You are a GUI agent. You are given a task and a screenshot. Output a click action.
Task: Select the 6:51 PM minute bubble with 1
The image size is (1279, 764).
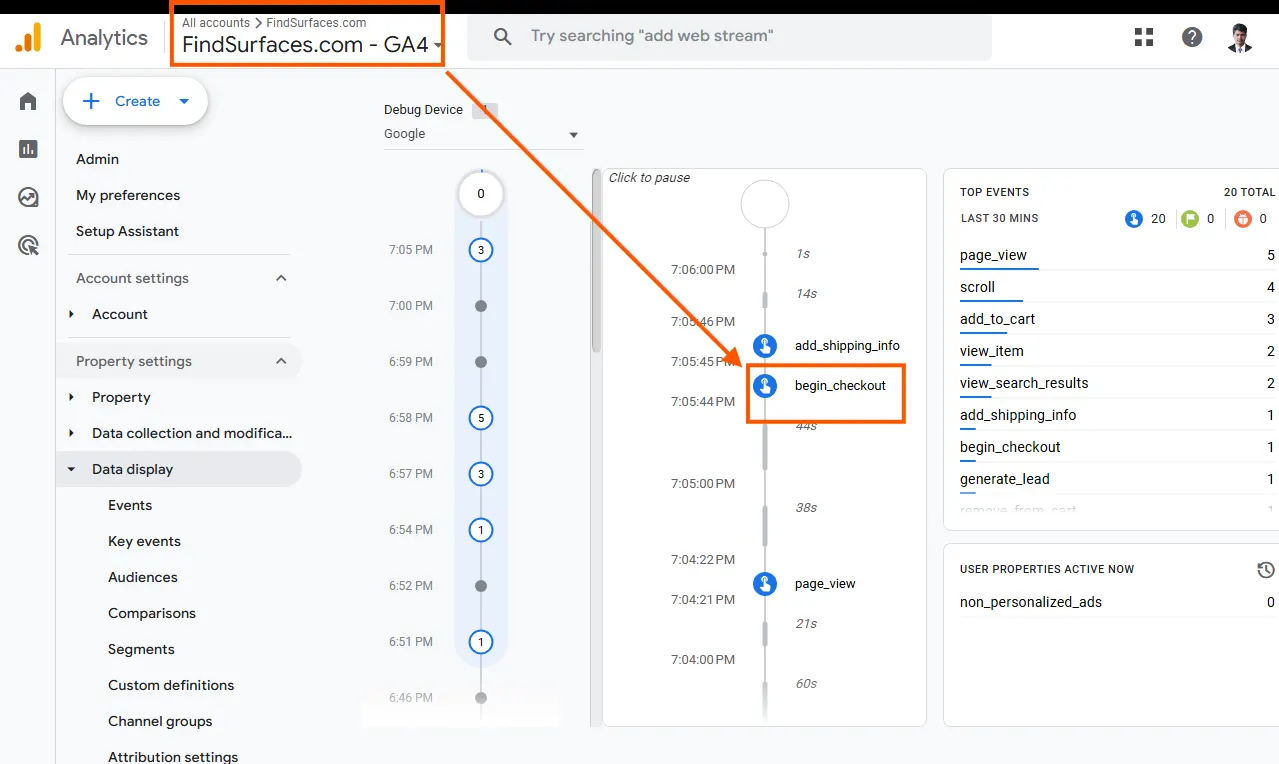click(x=481, y=642)
